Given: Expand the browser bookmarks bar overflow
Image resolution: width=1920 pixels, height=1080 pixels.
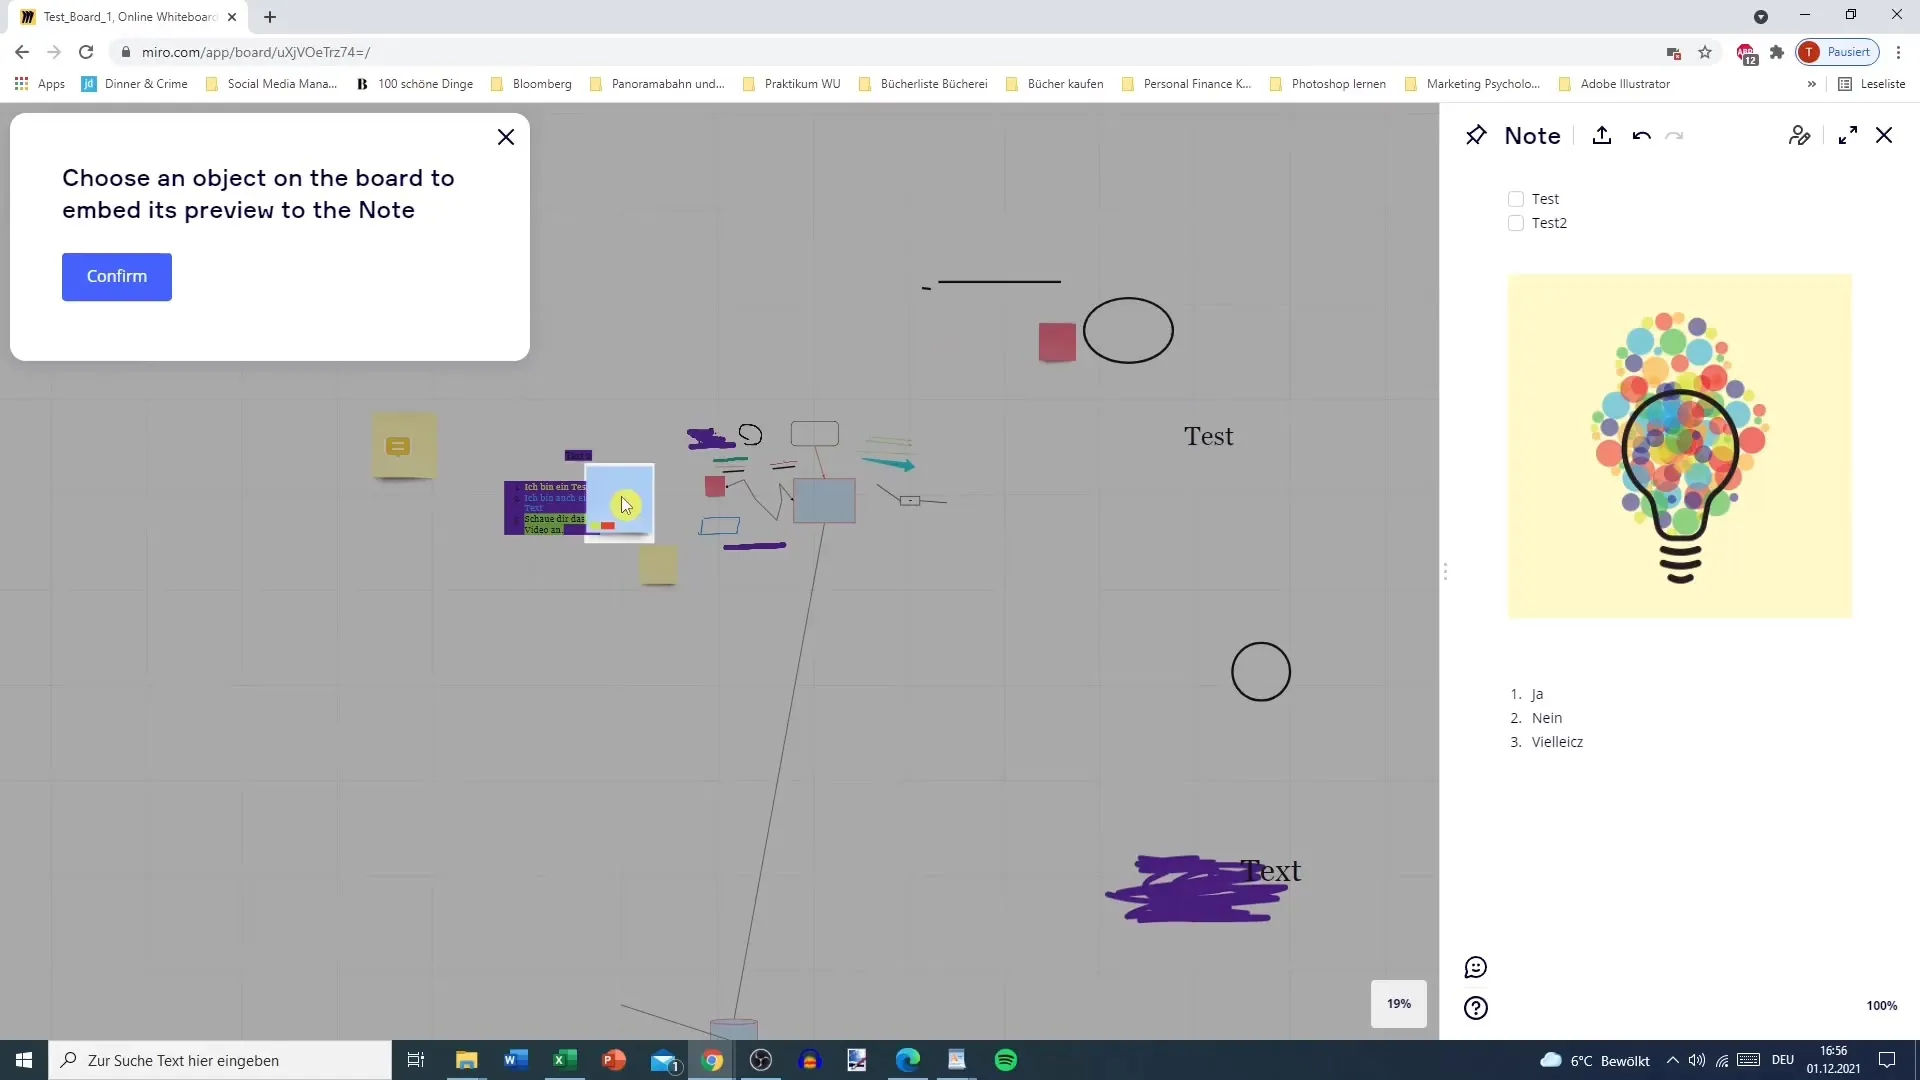Looking at the screenshot, I should pyautogui.click(x=1813, y=83).
